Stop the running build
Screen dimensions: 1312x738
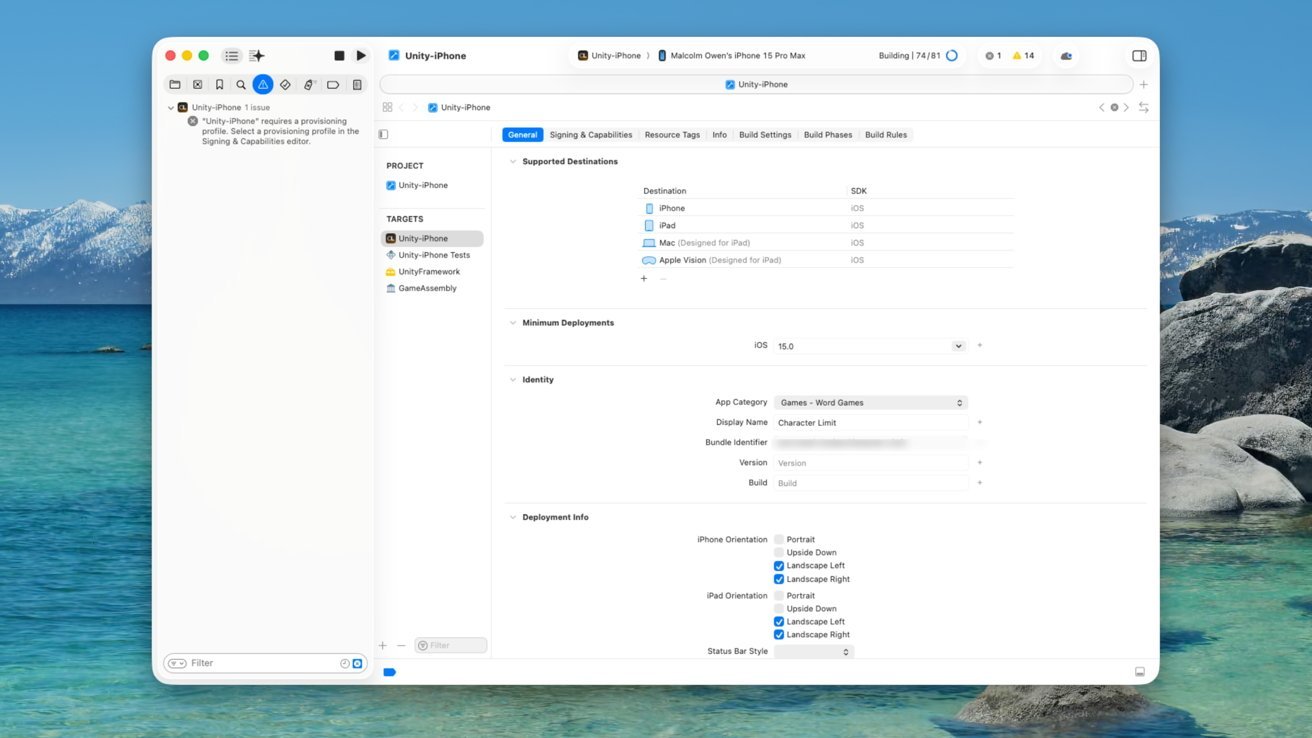[x=339, y=56]
